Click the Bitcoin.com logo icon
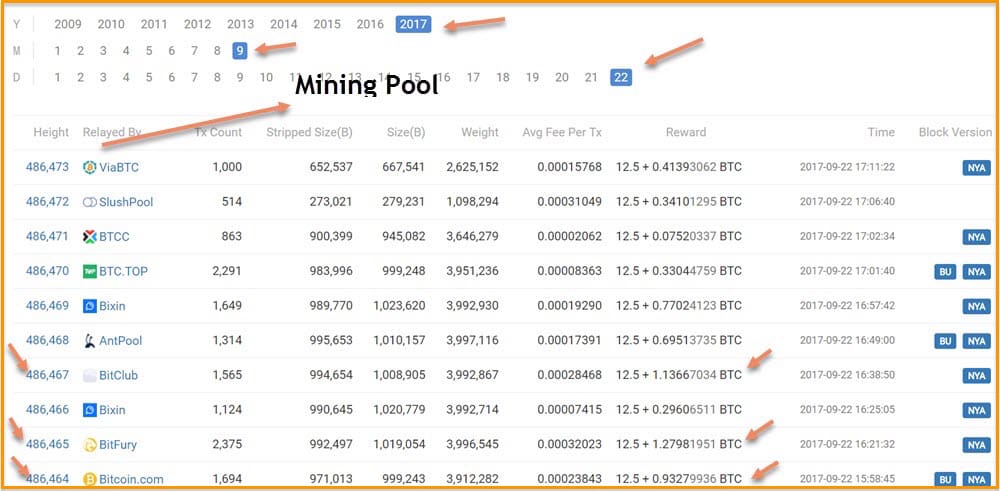Viewport: 1000px width, 491px height. [x=90, y=480]
